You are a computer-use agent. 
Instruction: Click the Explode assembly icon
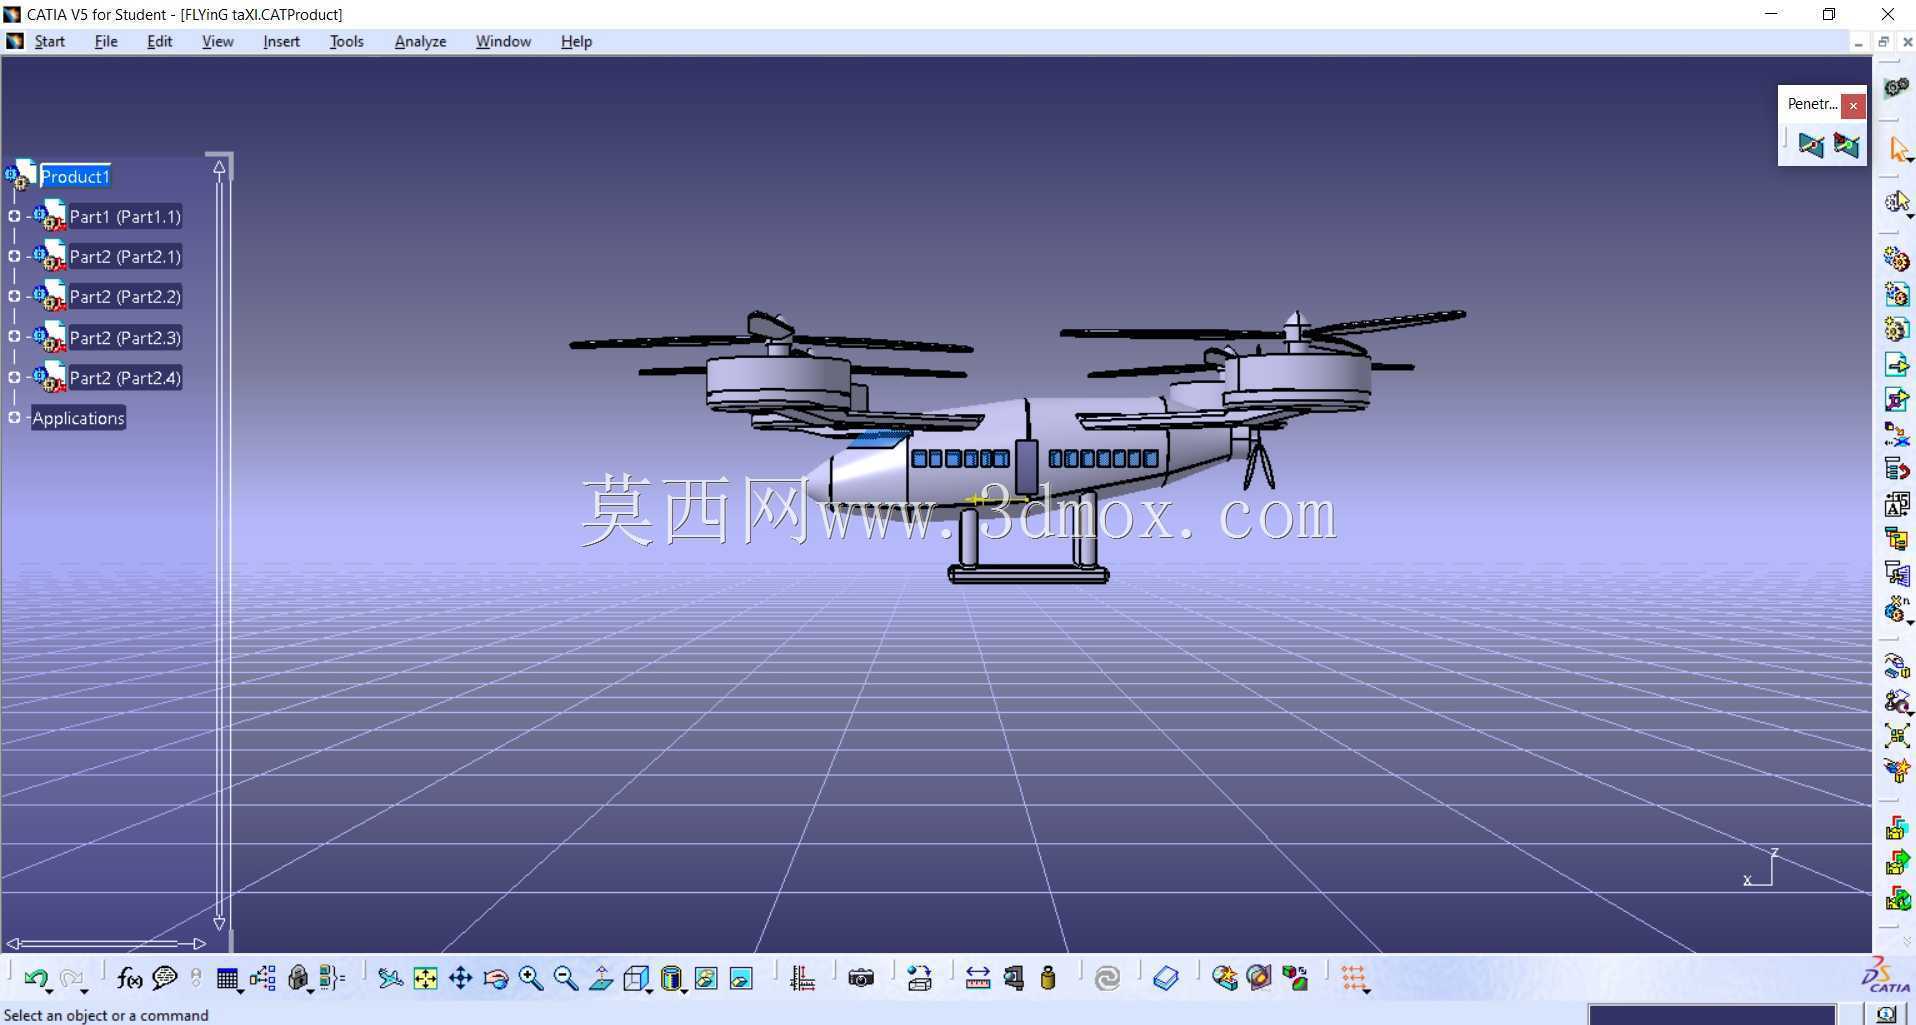1897,737
